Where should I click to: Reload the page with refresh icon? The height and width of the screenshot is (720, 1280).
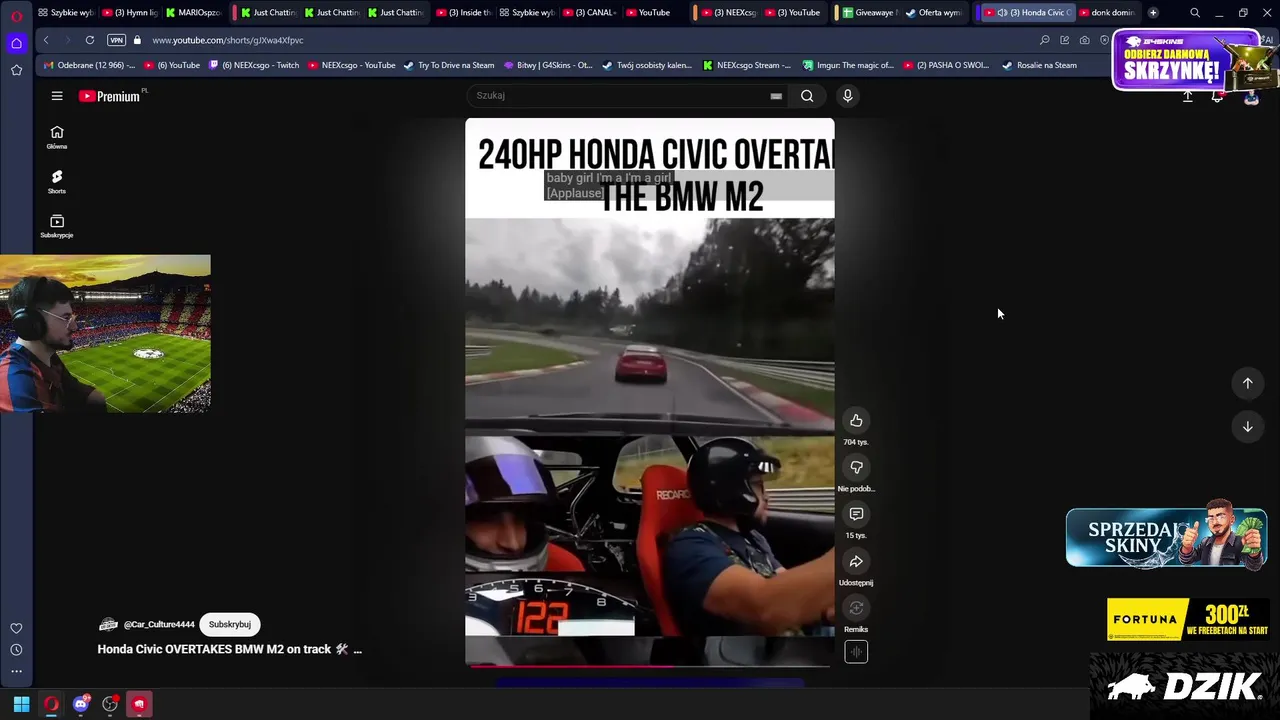coord(90,40)
